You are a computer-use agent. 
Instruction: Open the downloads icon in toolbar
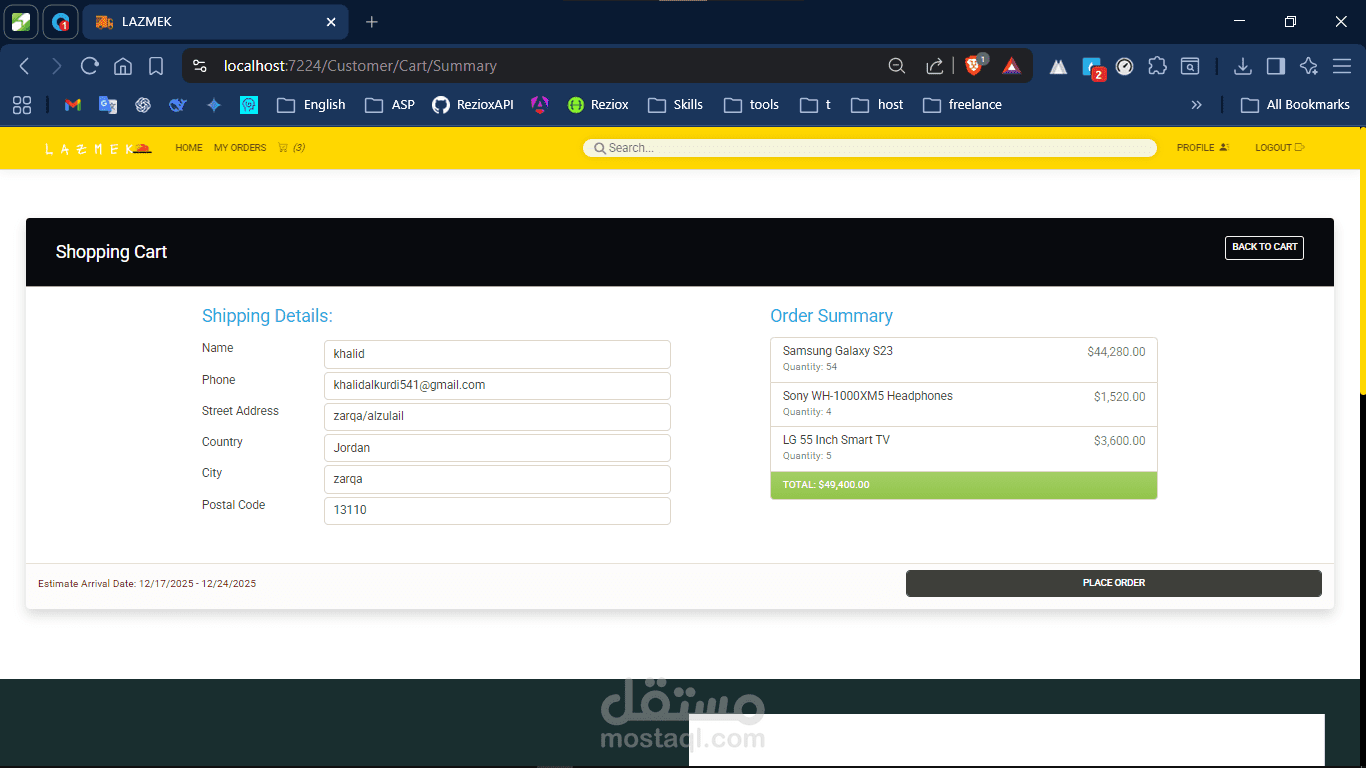point(1242,66)
